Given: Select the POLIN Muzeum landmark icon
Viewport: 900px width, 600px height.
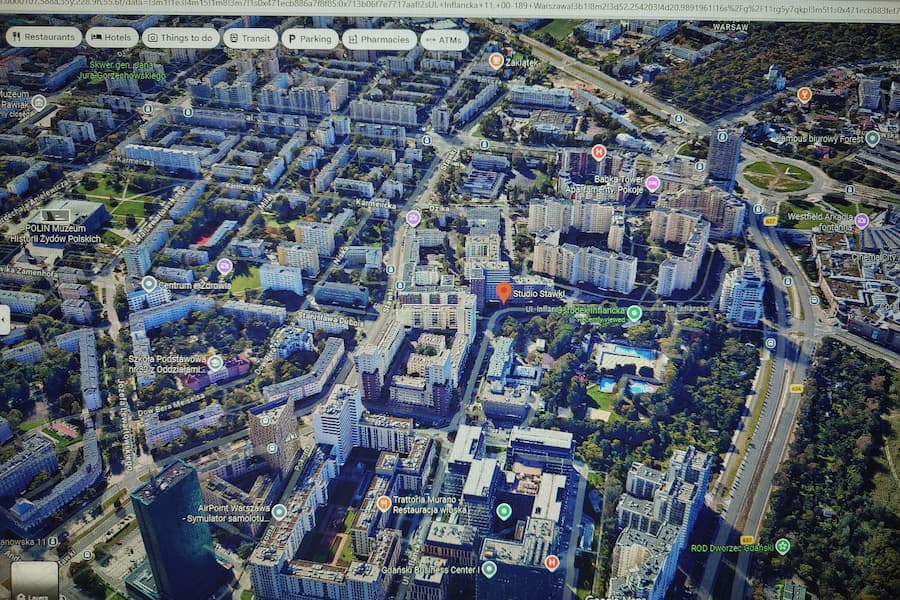Looking at the screenshot, I should click(56, 216).
